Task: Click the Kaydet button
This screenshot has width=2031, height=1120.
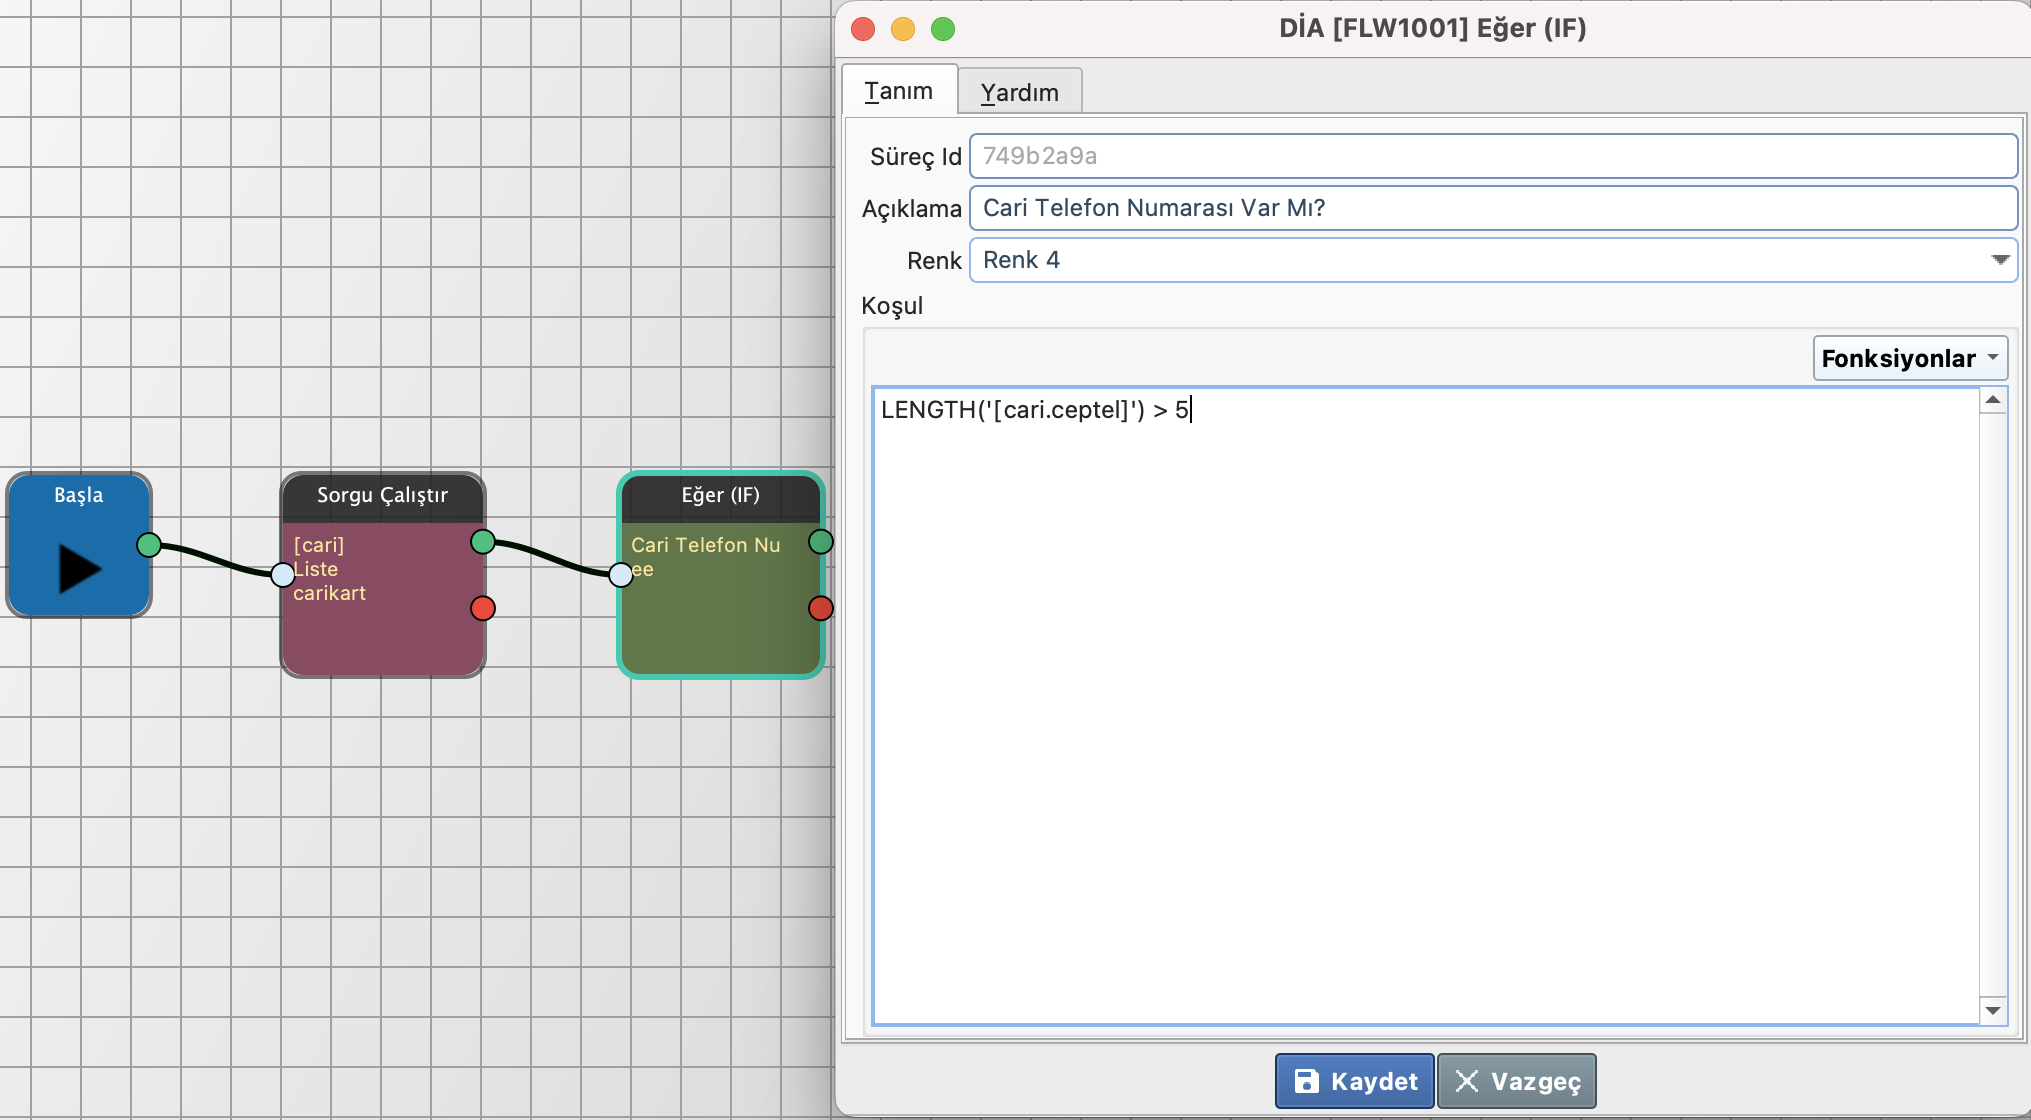Action: [x=1355, y=1081]
